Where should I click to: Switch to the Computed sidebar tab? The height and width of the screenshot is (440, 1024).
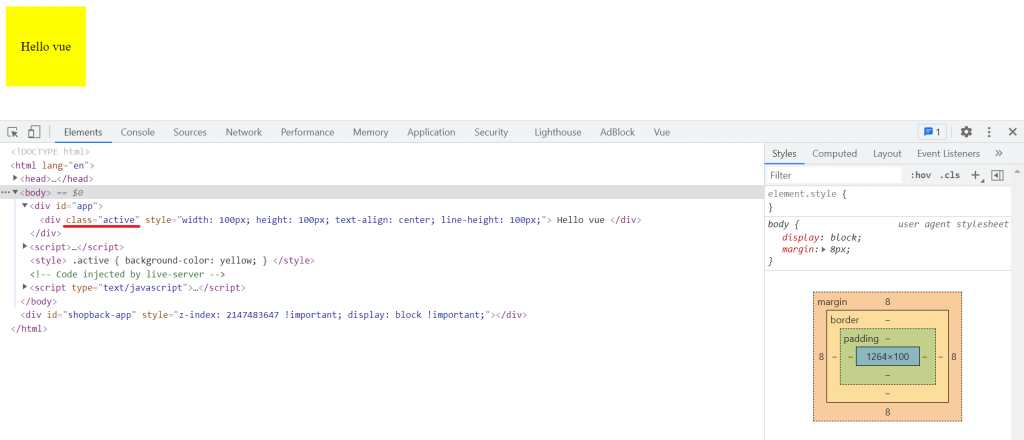(x=835, y=153)
